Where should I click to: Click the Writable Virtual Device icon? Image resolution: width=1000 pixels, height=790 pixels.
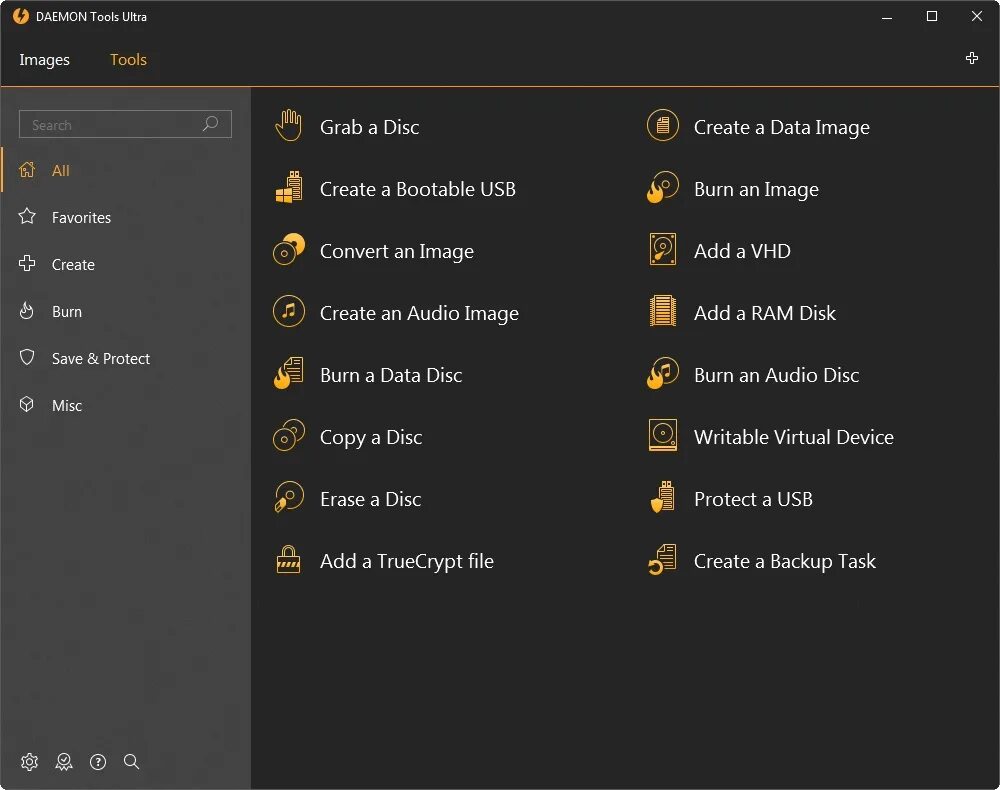point(663,435)
